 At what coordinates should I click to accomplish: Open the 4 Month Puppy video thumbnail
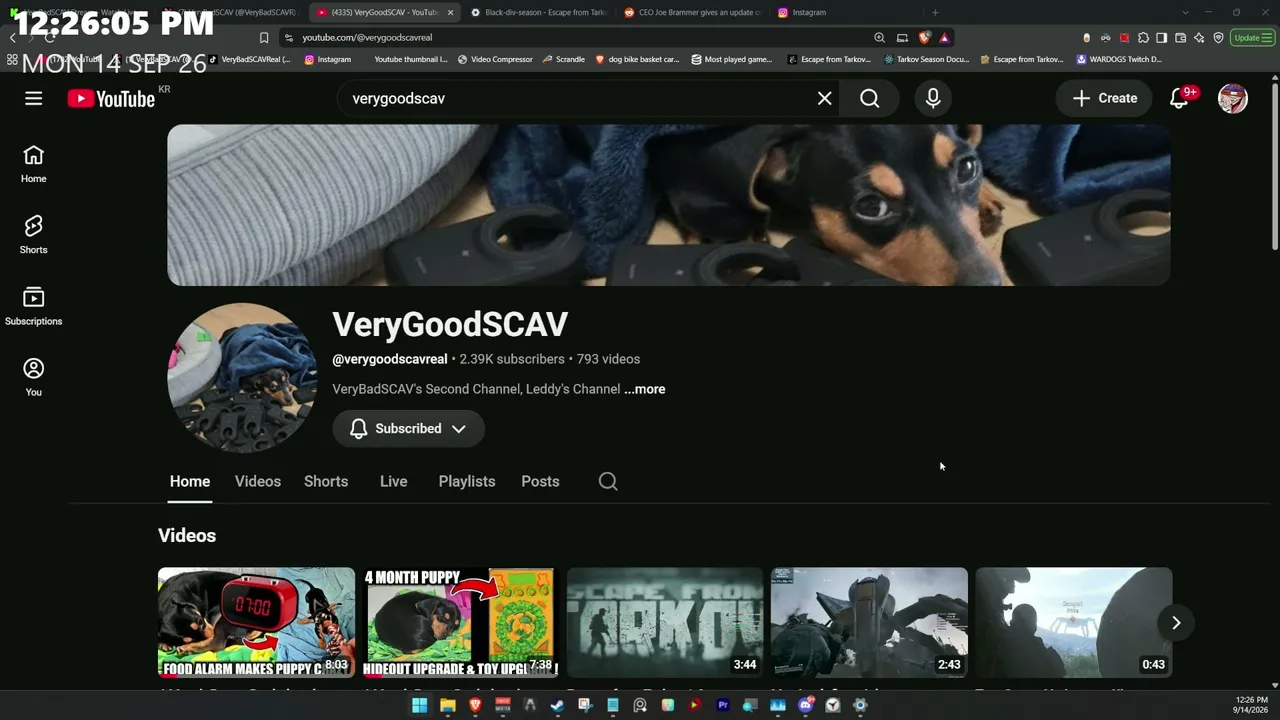[x=460, y=622]
